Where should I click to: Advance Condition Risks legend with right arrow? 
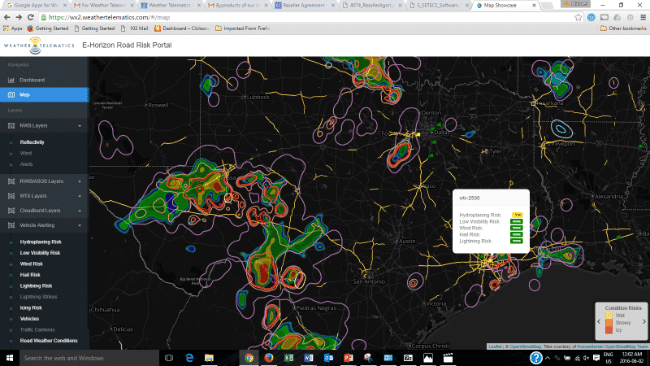(644, 322)
